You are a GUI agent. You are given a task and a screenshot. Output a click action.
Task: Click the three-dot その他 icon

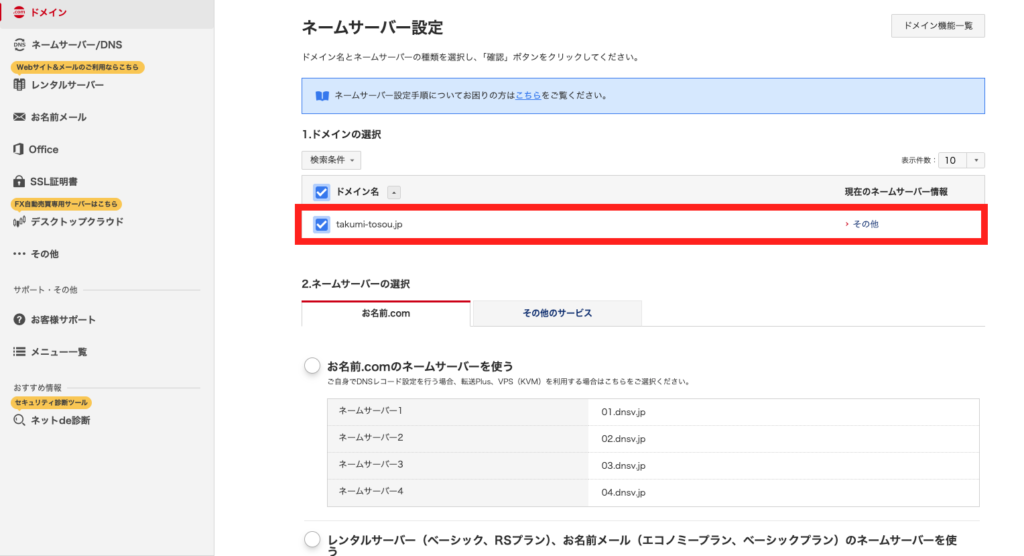(19, 253)
